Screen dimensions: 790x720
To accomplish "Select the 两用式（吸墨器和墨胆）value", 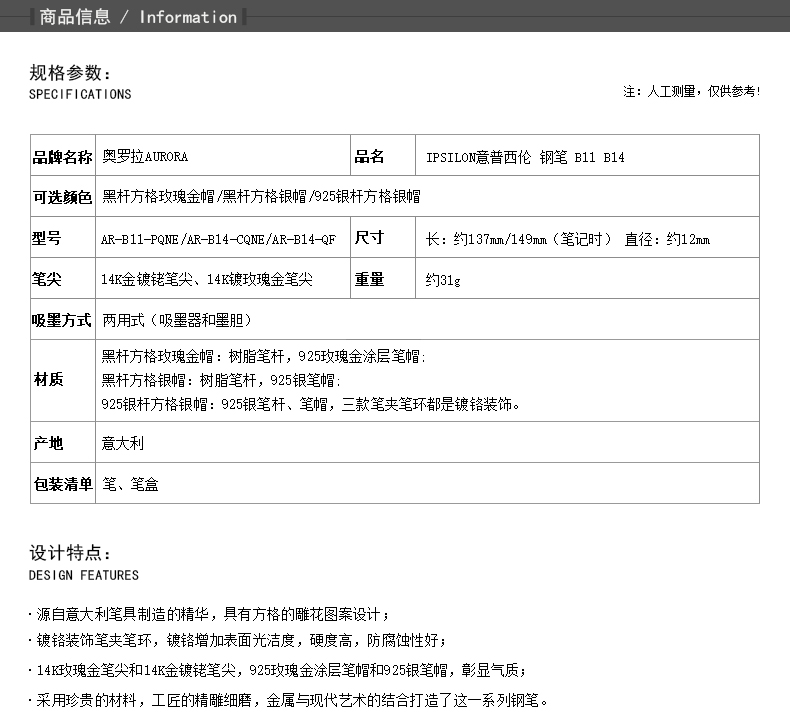I will click(177, 320).
